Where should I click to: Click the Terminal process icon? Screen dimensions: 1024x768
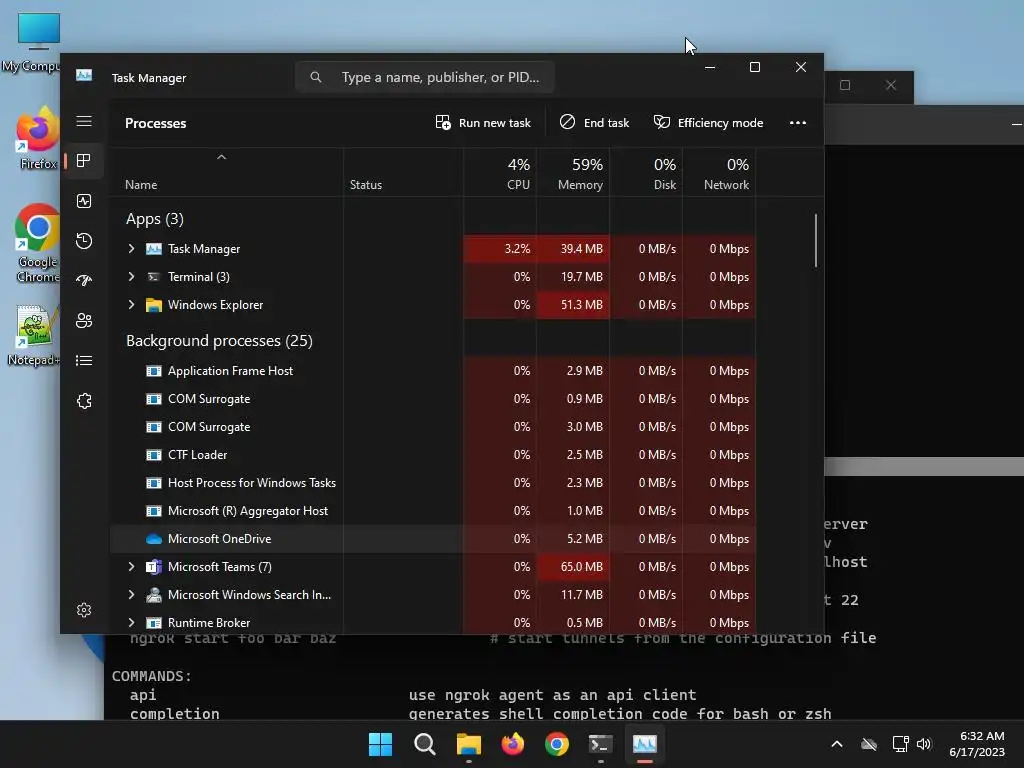[x=153, y=277]
